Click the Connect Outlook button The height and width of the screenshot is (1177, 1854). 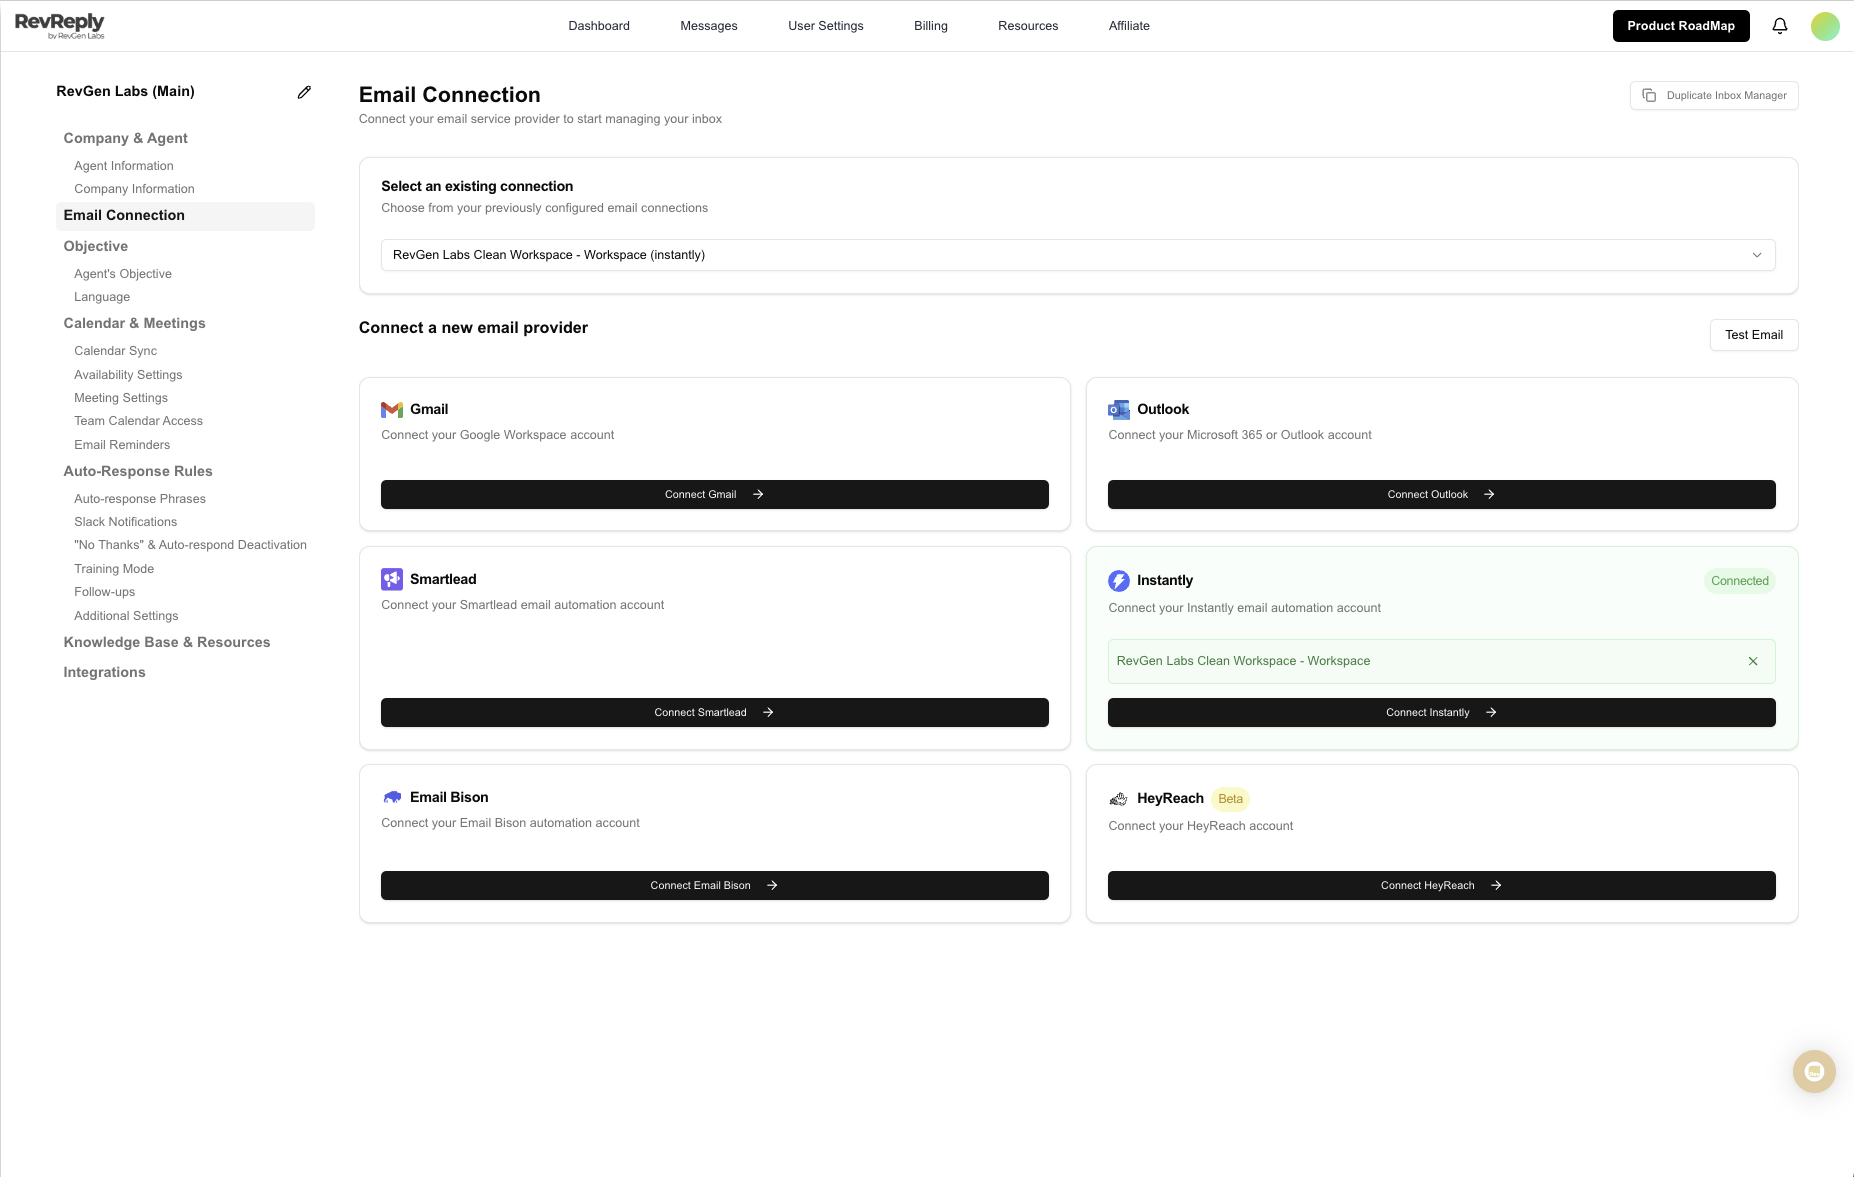point(1442,495)
